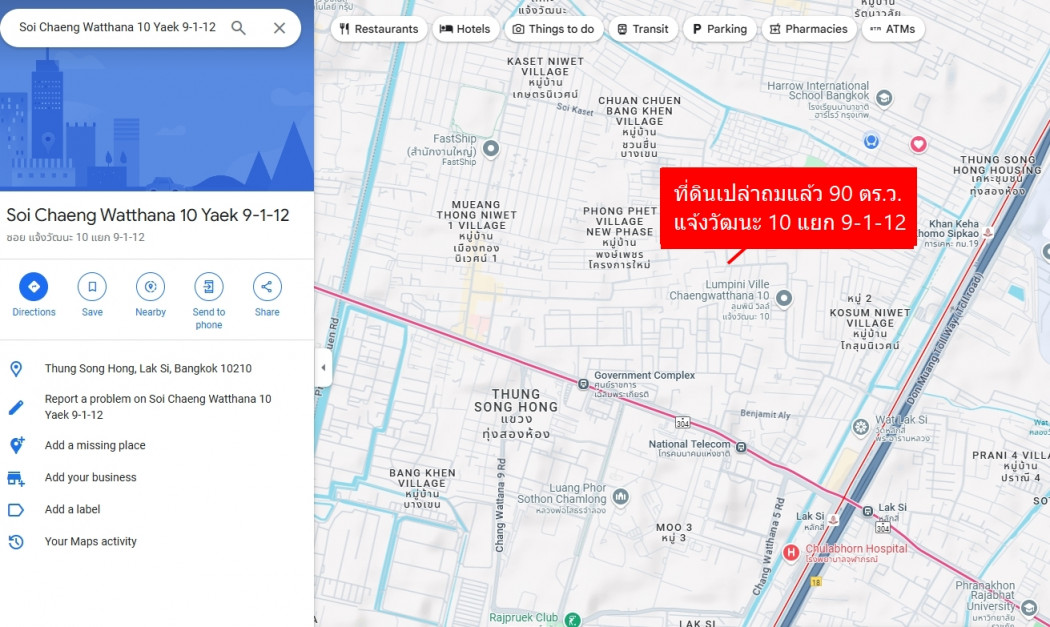1050x627 pixels.
Task: Click the Lak Si railway station marker
Action: 833,519
